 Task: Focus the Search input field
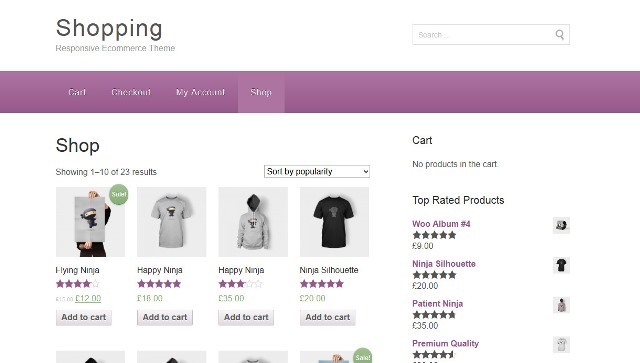point(491,35)
